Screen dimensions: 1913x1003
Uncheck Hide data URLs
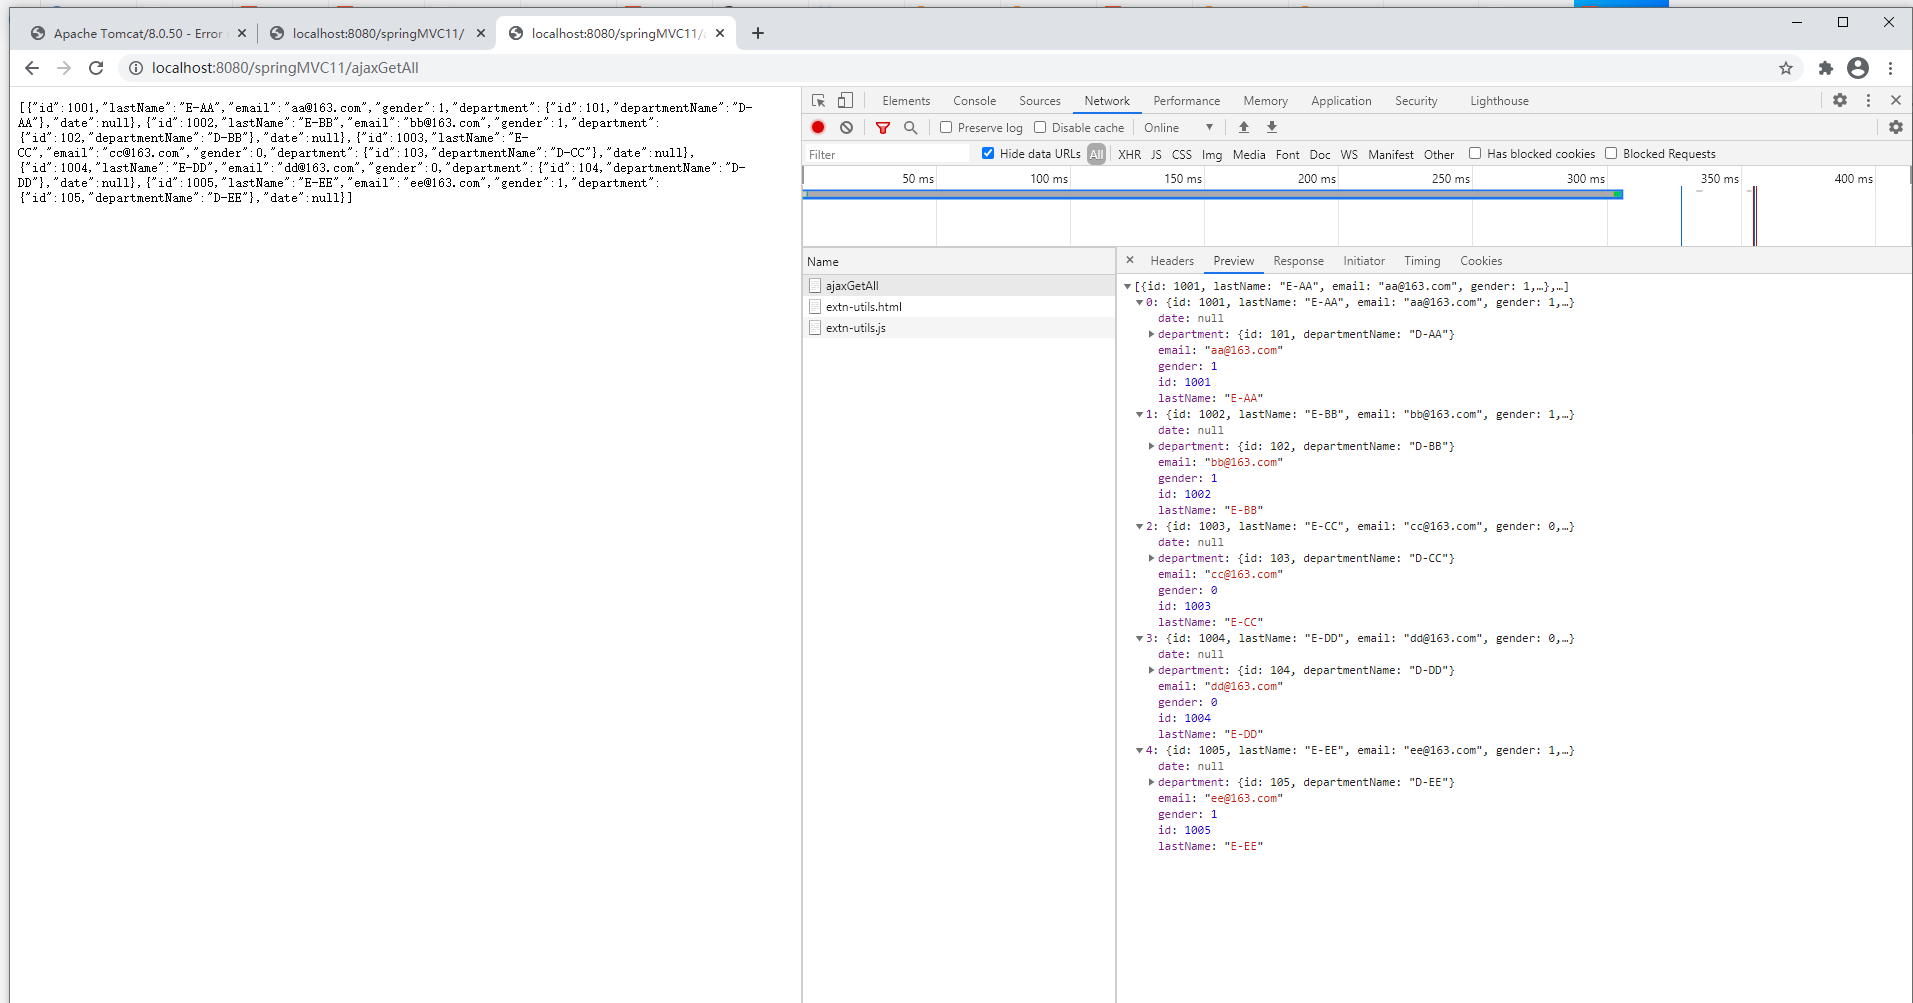tap(988, 153)
